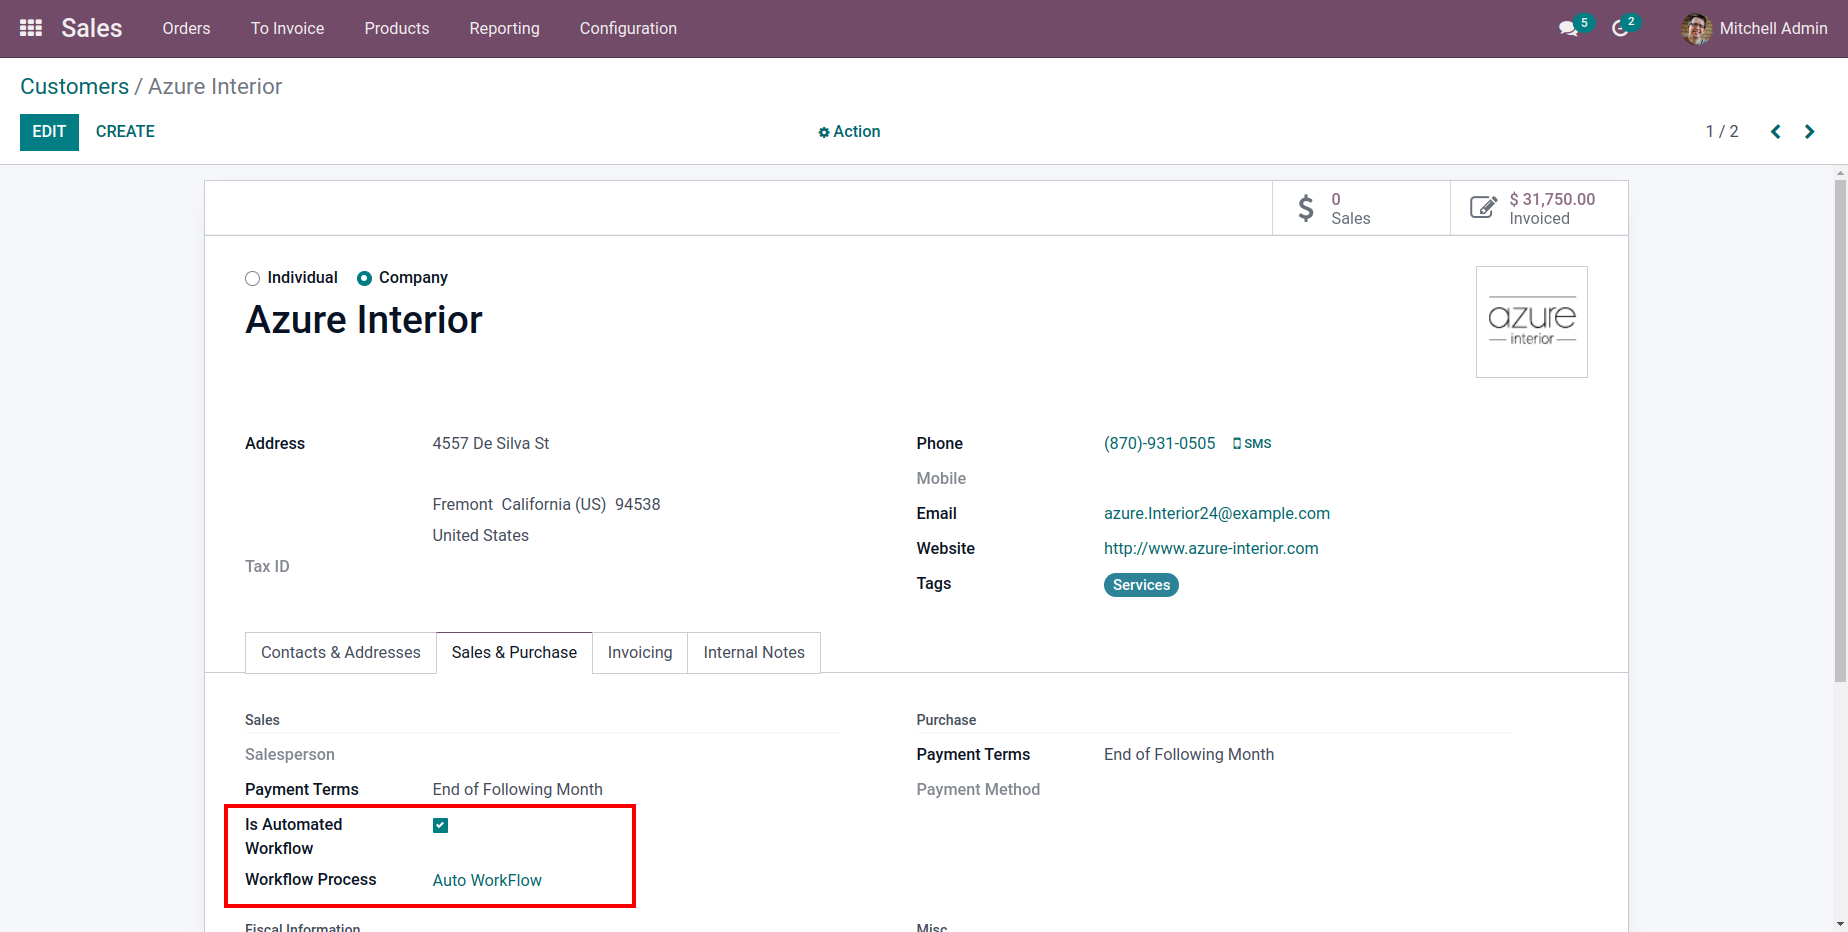Viewport: 1848px width, 932px height.
Task: Go back to Customers breadcrumb
Action: pos(75,87)
